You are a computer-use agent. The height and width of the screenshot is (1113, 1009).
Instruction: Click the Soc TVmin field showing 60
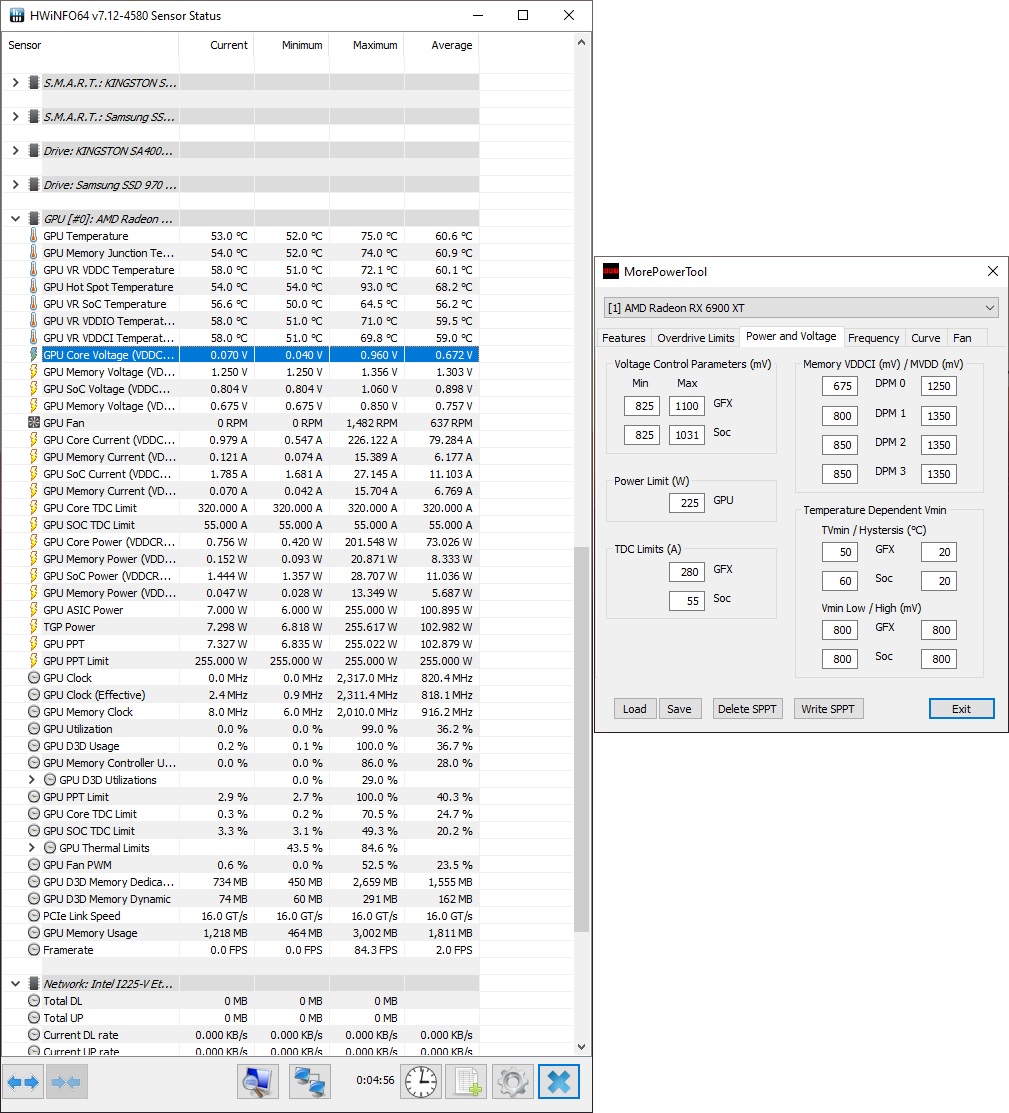pyautogui.click(x=840, y=581)
